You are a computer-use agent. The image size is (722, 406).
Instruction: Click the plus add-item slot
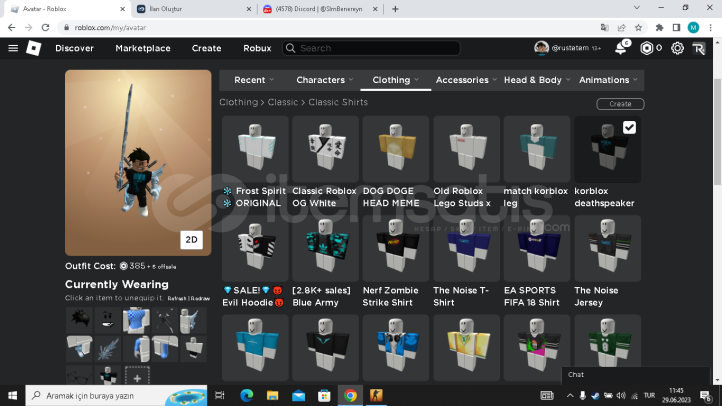(137, 377)
